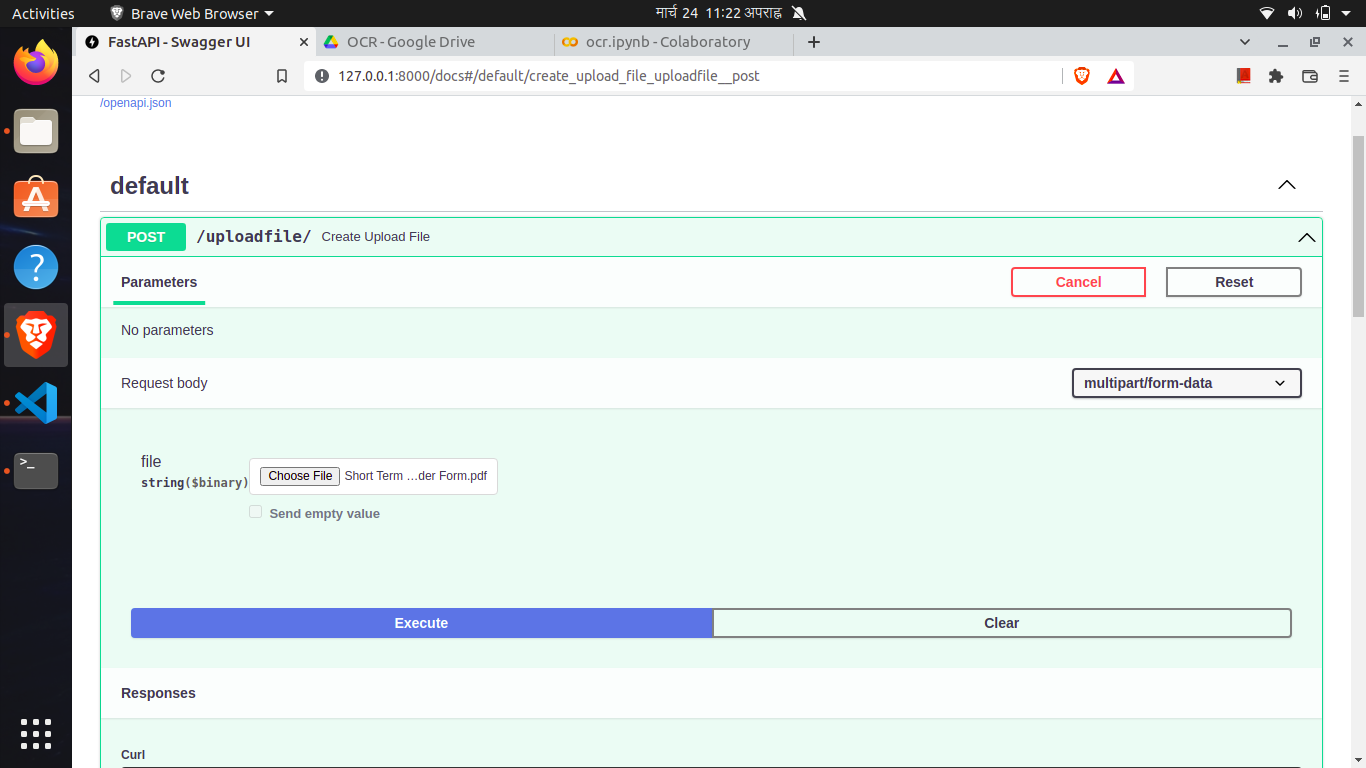Click the Choose File button

pos(300,476)
